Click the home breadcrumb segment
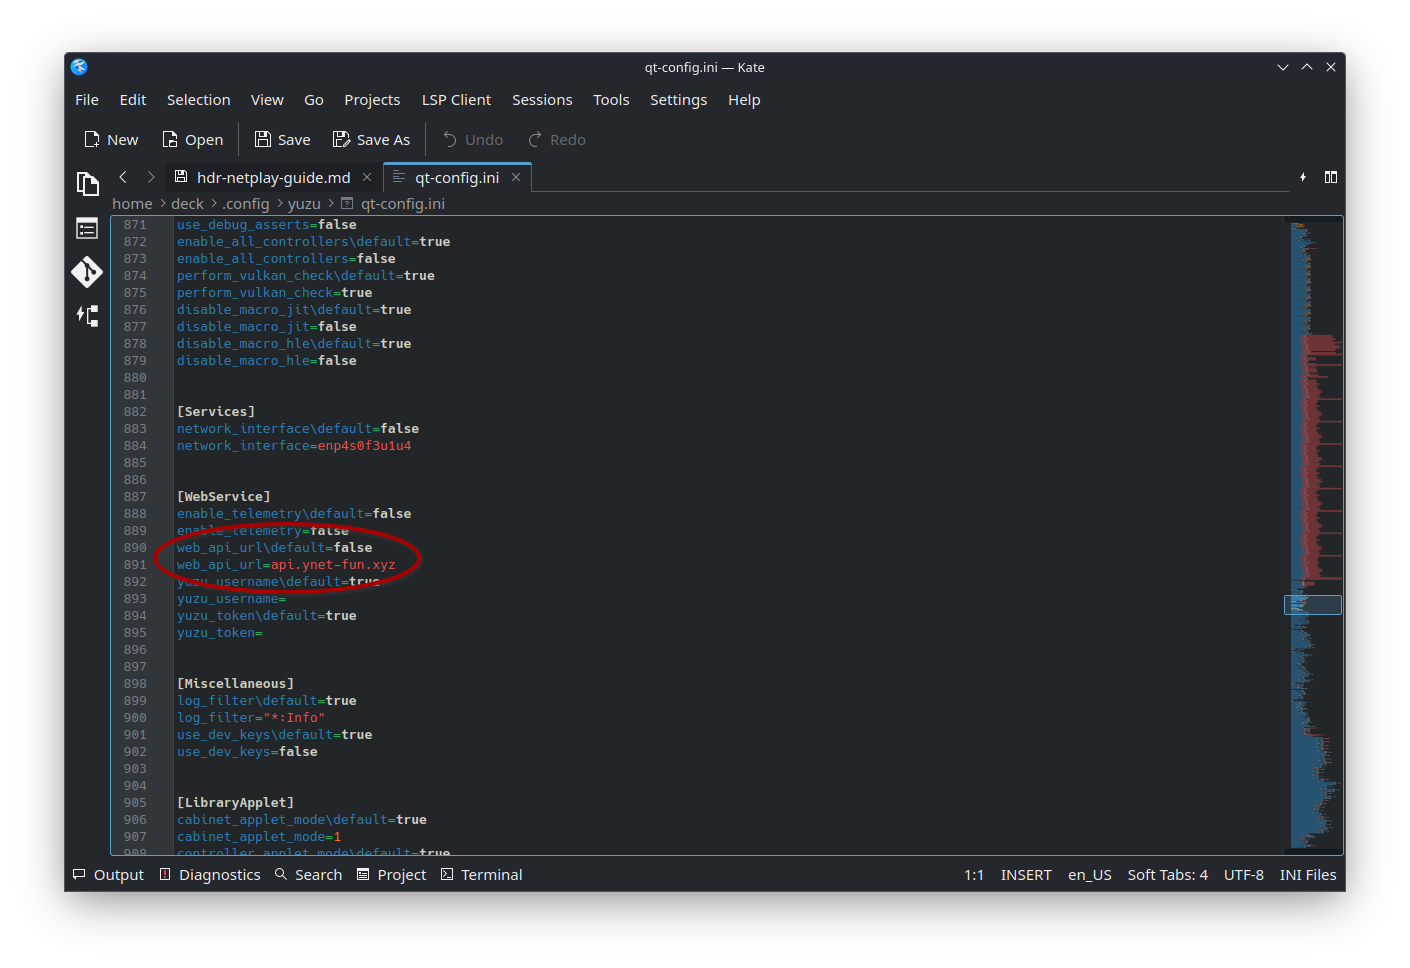Screen dimensions: 1410x968 (132, 204)
